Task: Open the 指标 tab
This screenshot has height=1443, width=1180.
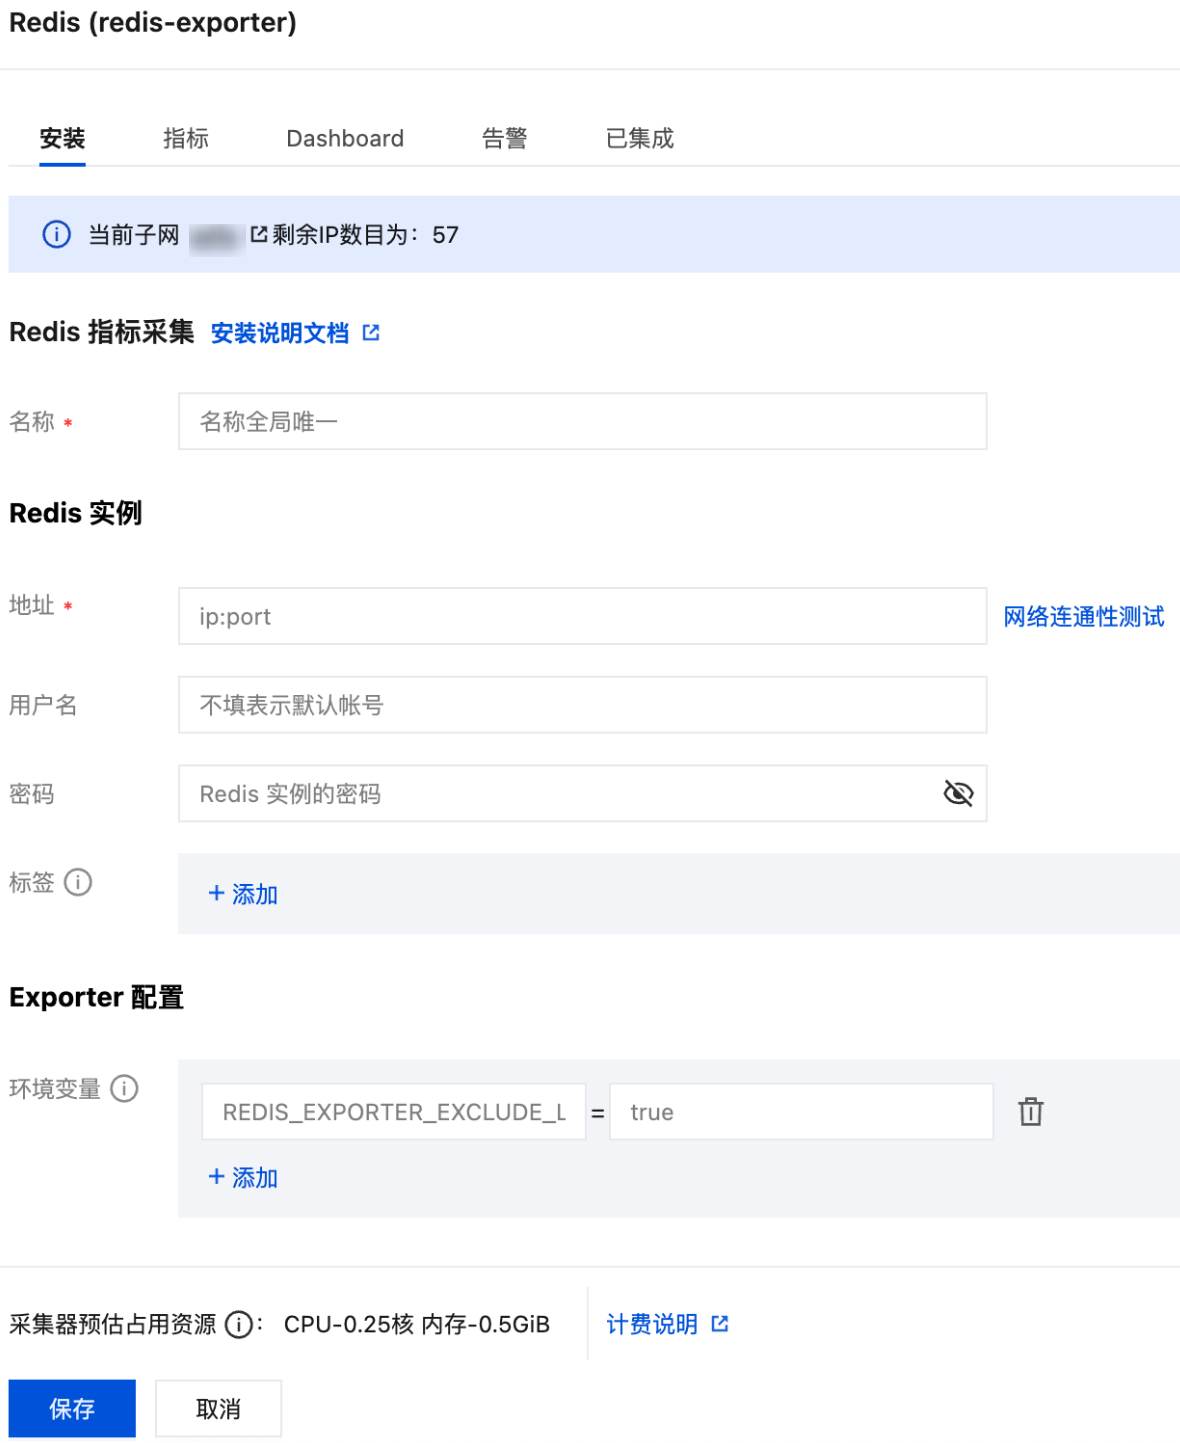Action: 186,138
